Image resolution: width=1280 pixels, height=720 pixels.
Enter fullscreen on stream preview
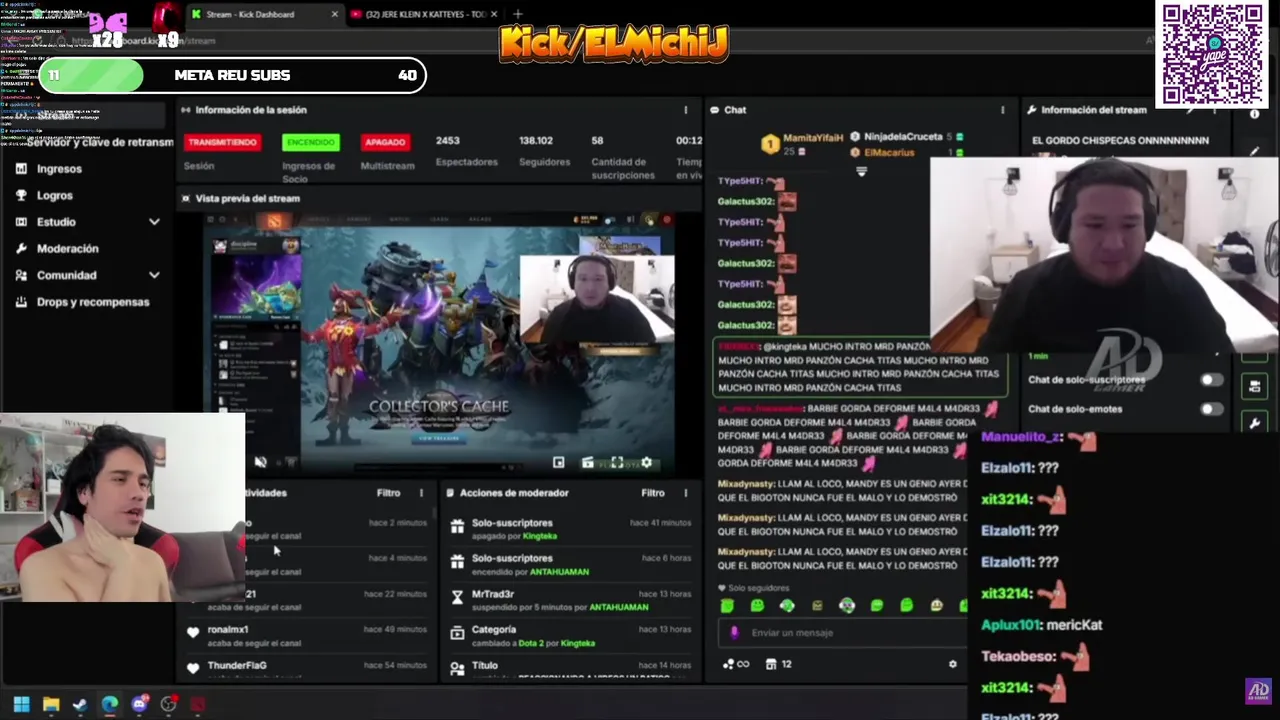[x=617, y=462]
